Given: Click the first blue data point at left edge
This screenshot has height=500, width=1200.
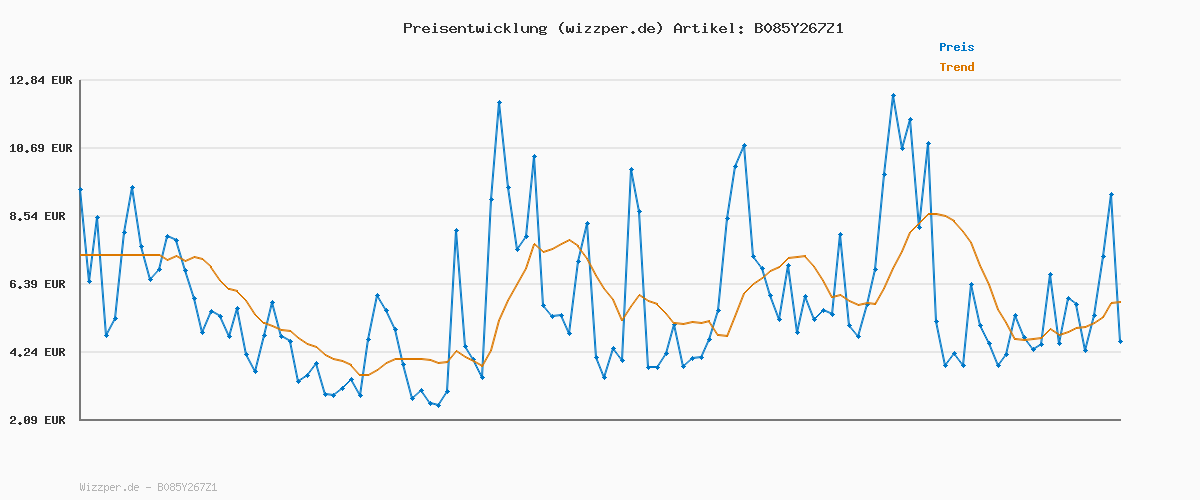Looking at the screenshot, I should (80, 189).
